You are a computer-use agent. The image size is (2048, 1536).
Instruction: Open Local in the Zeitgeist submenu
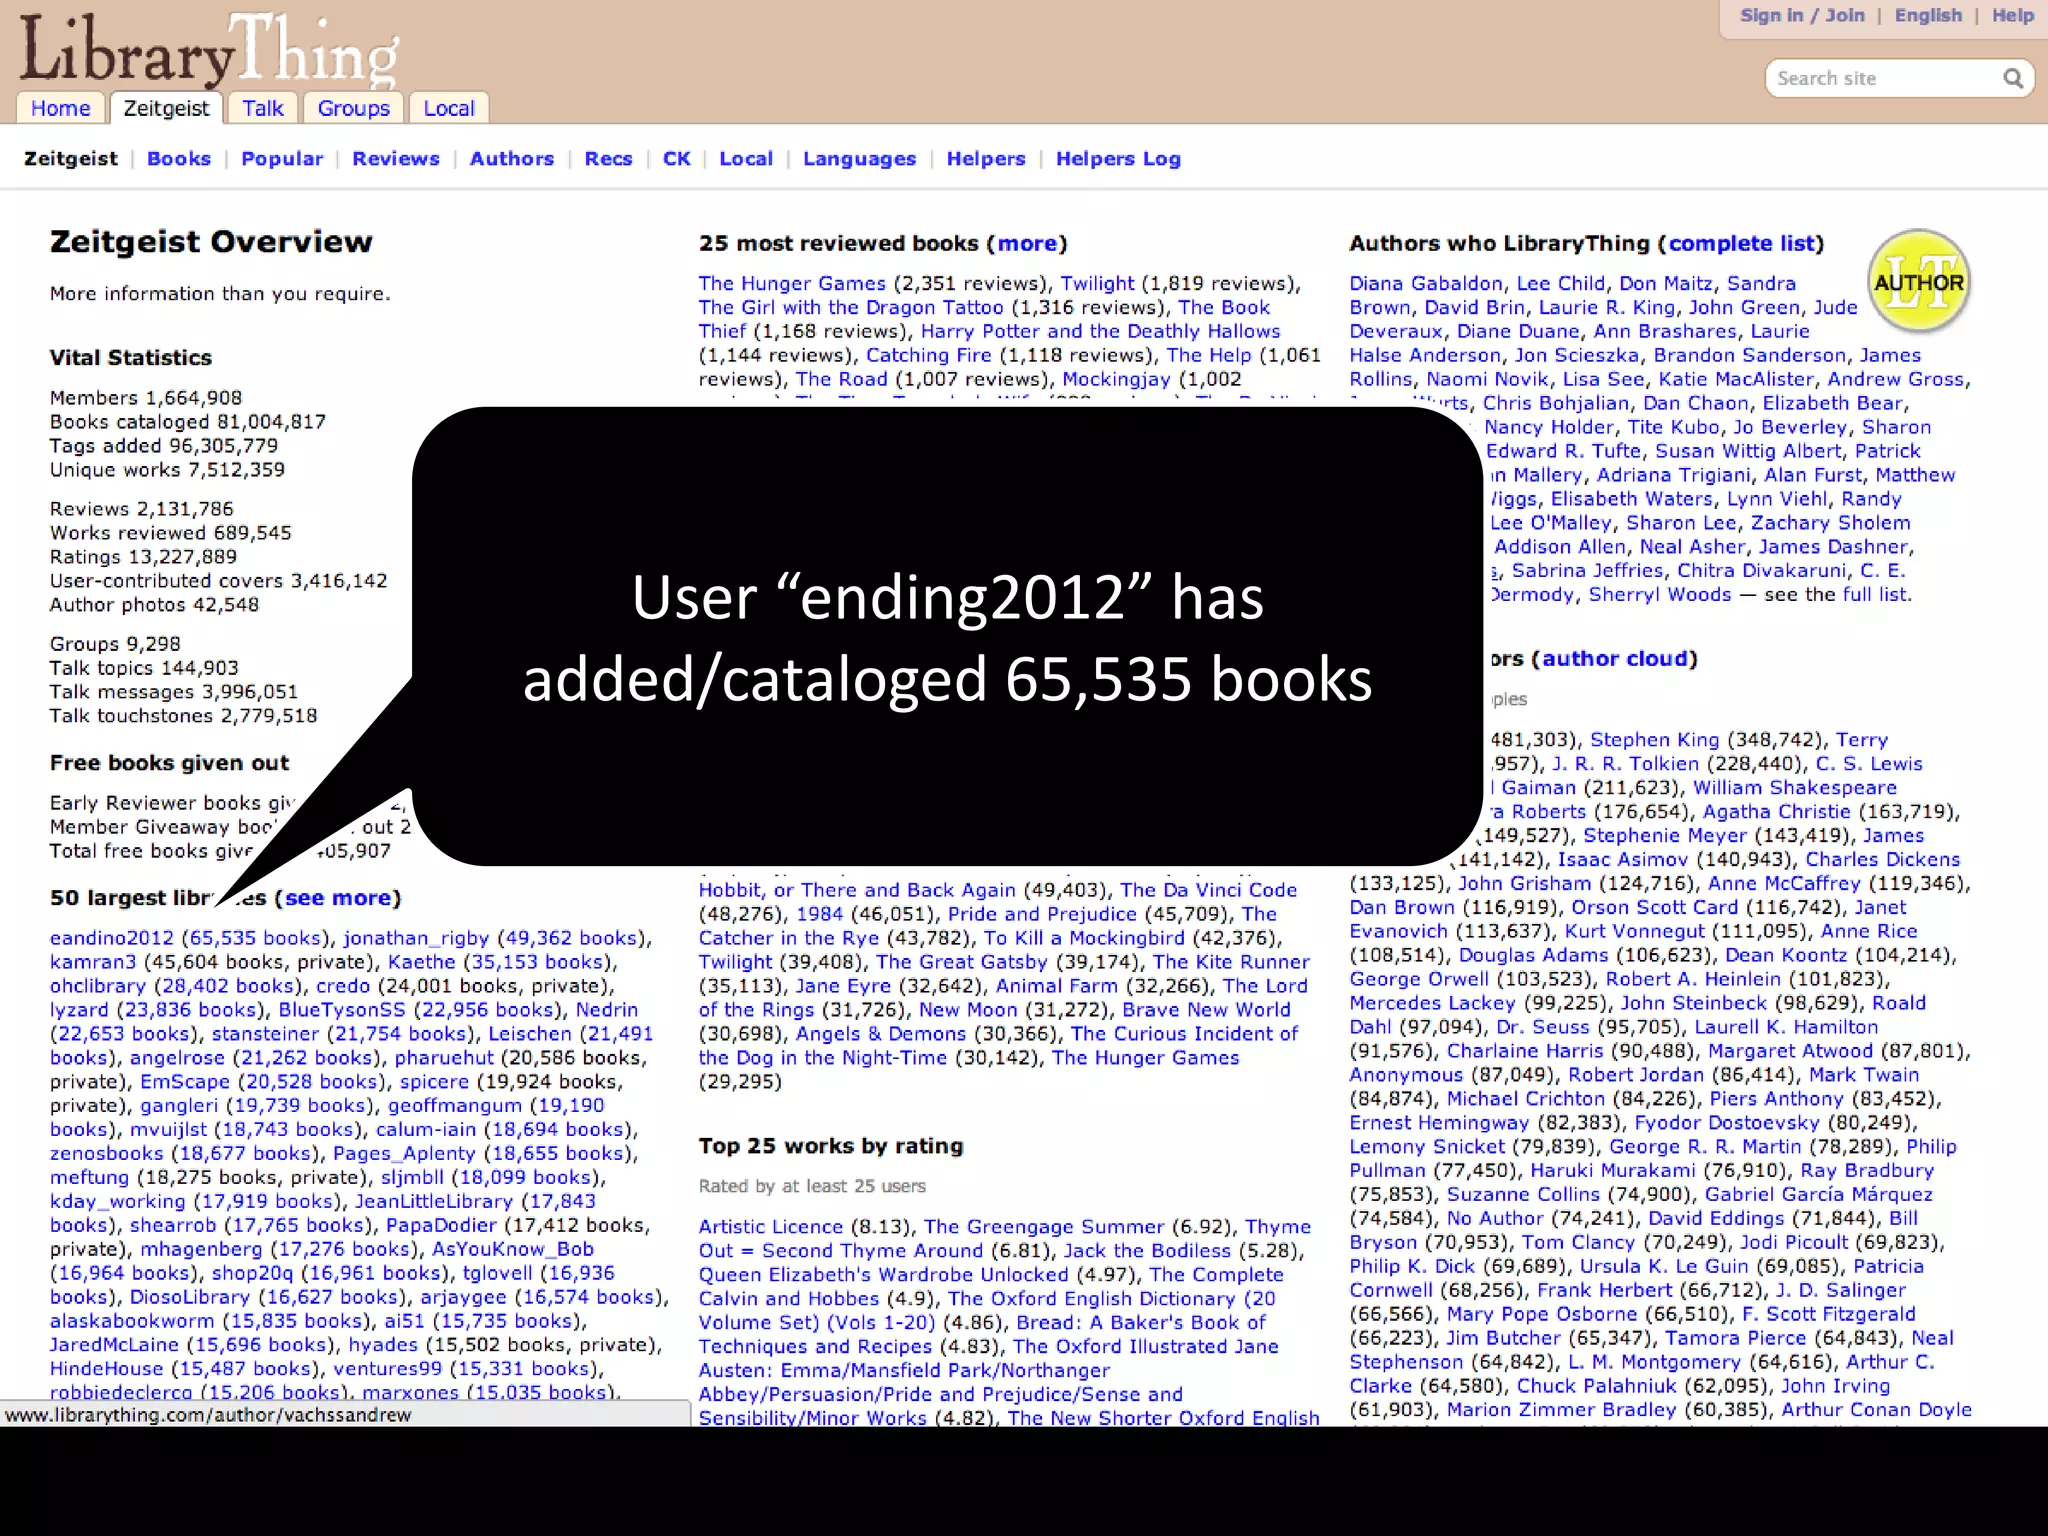746,158
